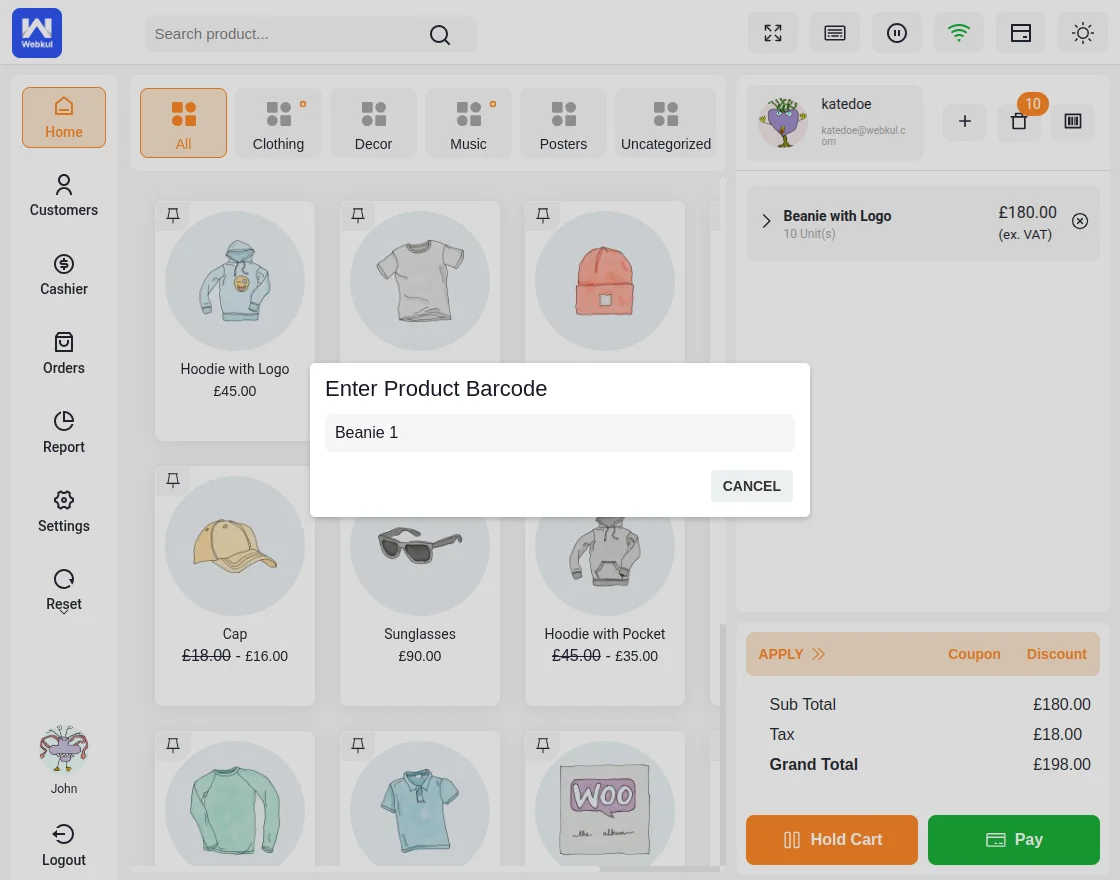Open the cash drawer icon in the toolbar
The width and height of the screenshot is (1120, 880).
1021,33
